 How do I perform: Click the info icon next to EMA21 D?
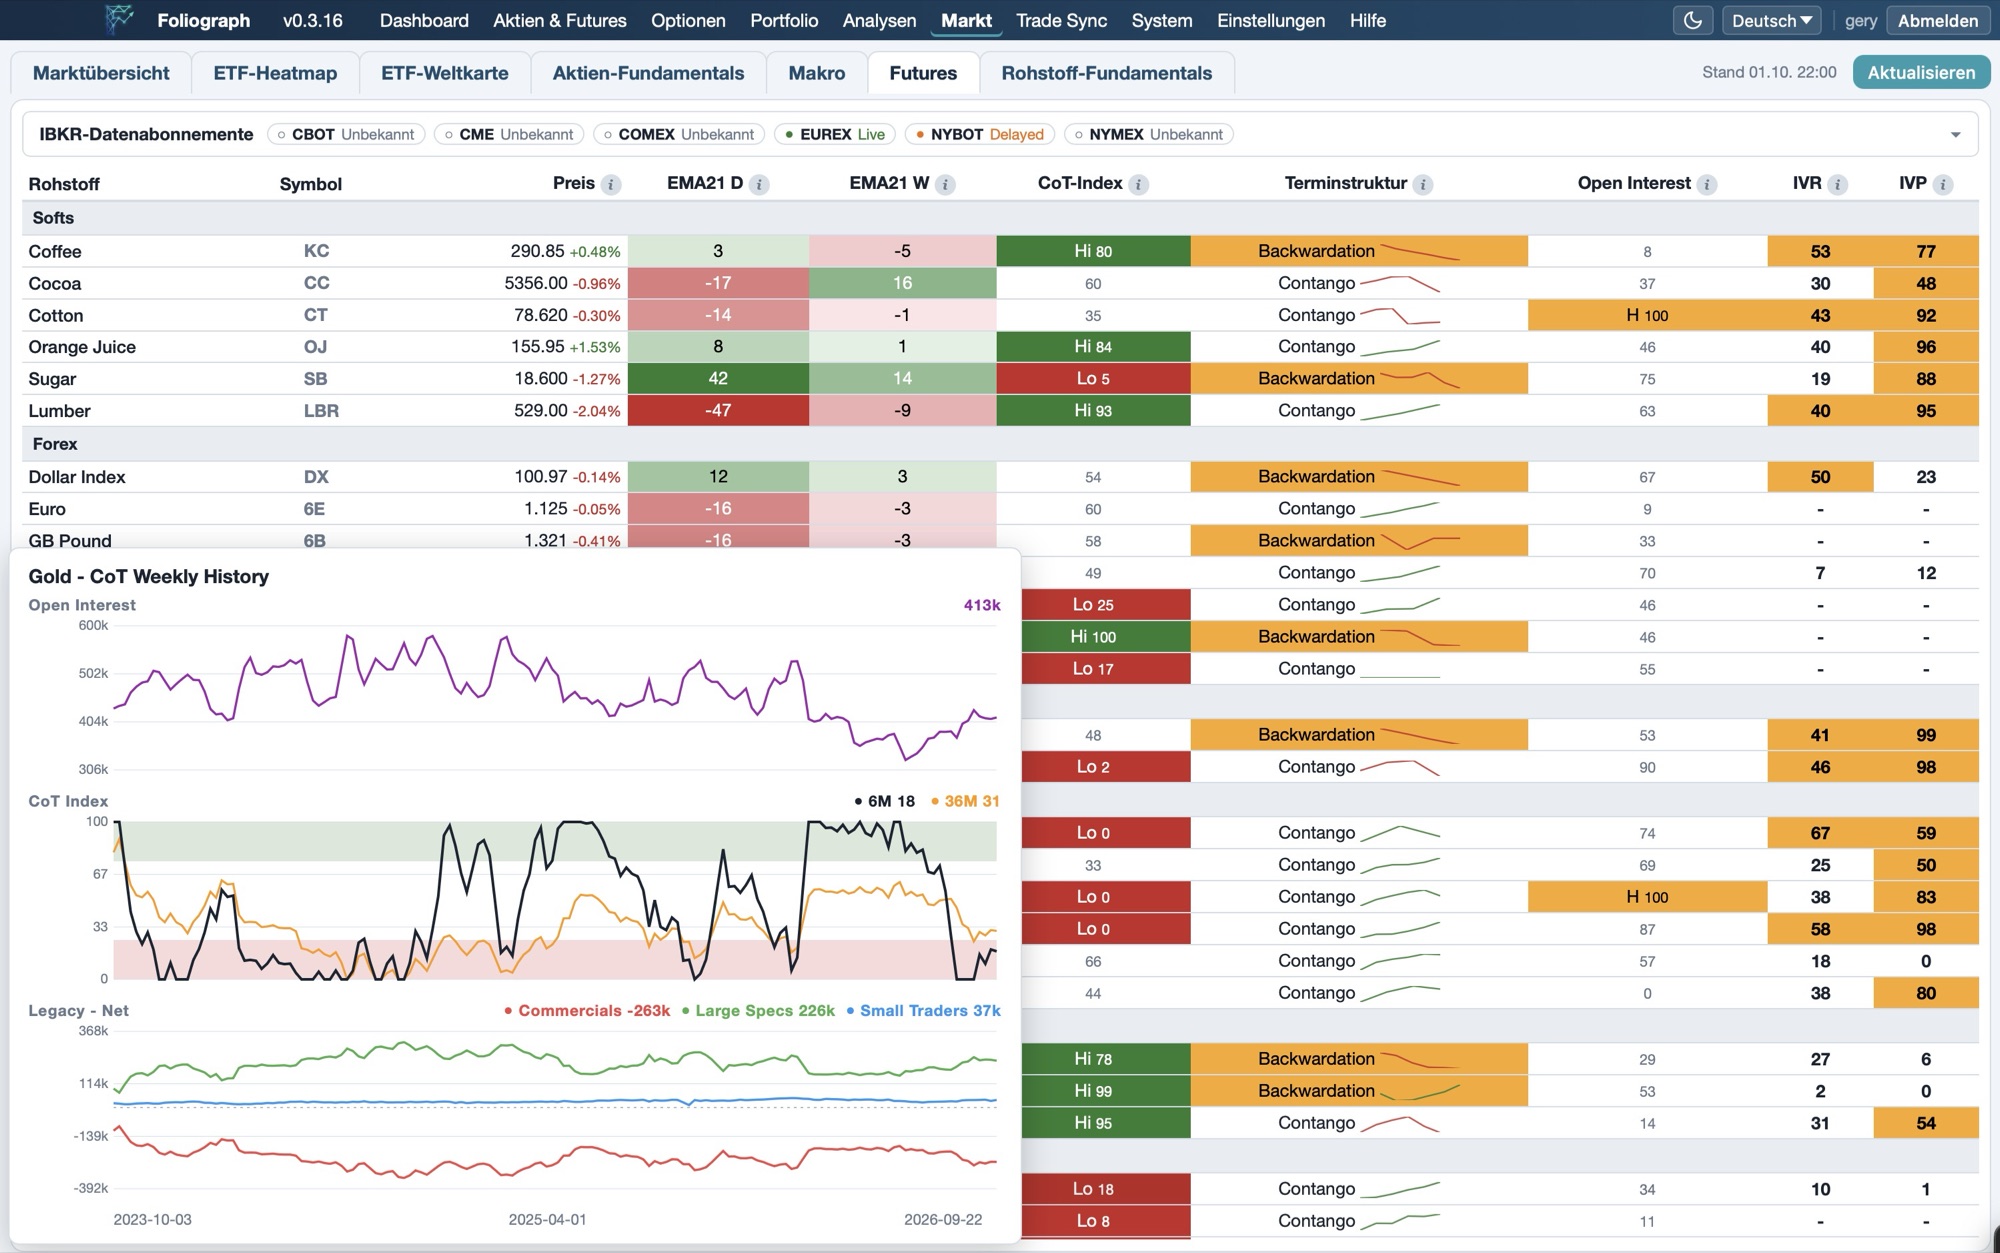(759, 185)
